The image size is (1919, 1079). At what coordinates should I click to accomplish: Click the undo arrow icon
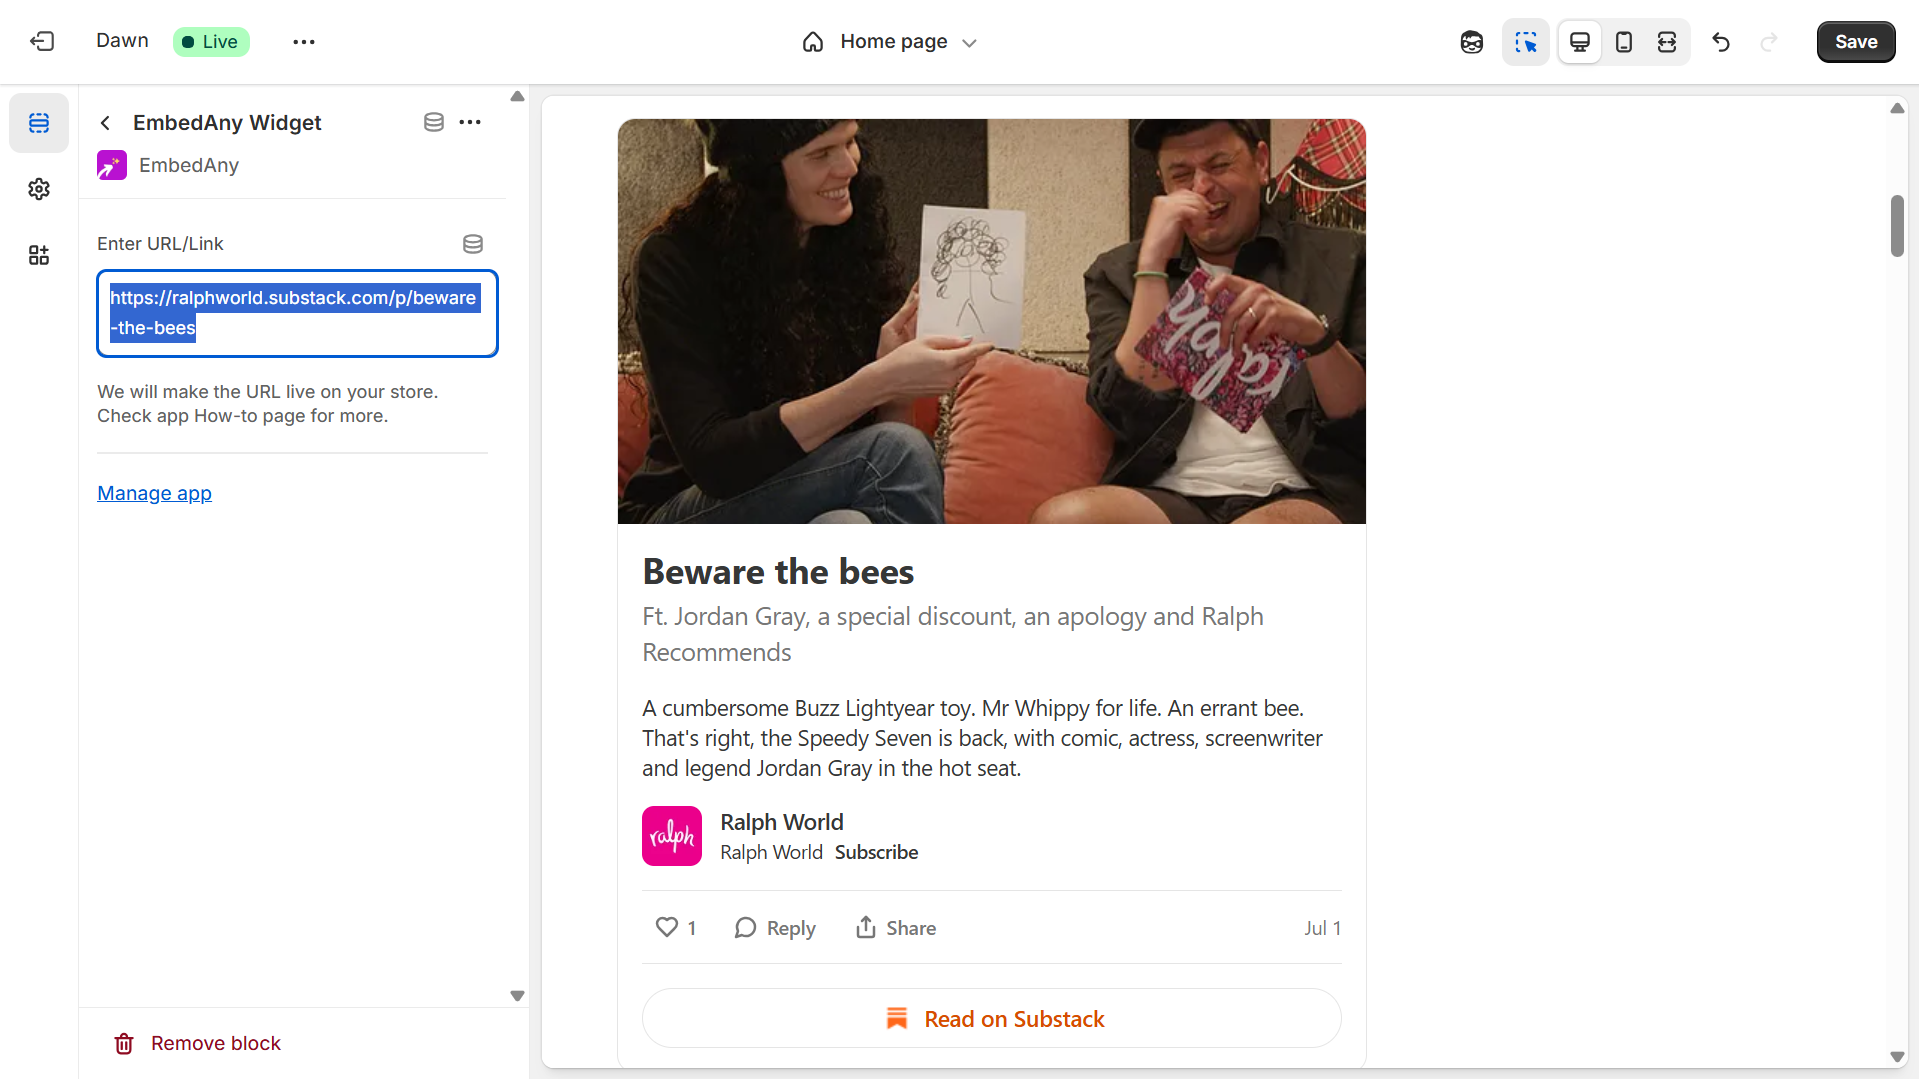pos(1720,42)
